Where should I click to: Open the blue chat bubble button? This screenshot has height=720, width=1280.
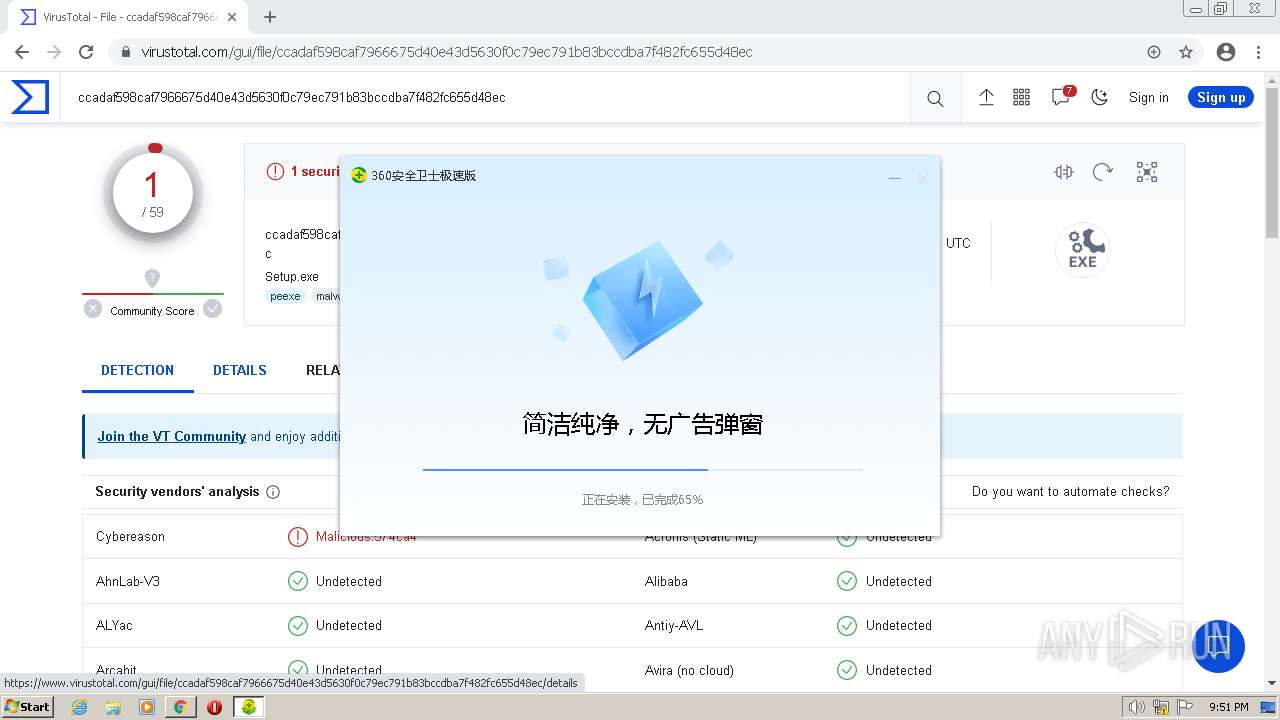tap(1218, 646)
